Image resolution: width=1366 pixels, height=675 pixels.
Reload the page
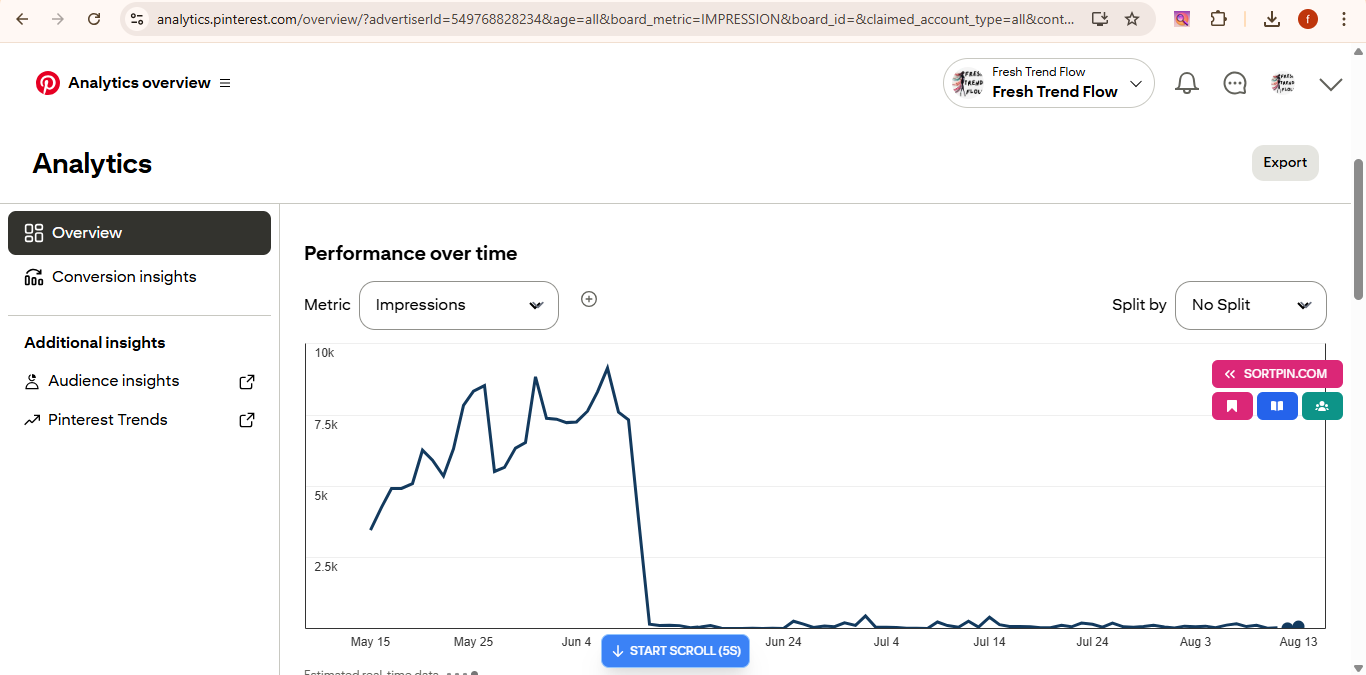click(x=94, y=19)
